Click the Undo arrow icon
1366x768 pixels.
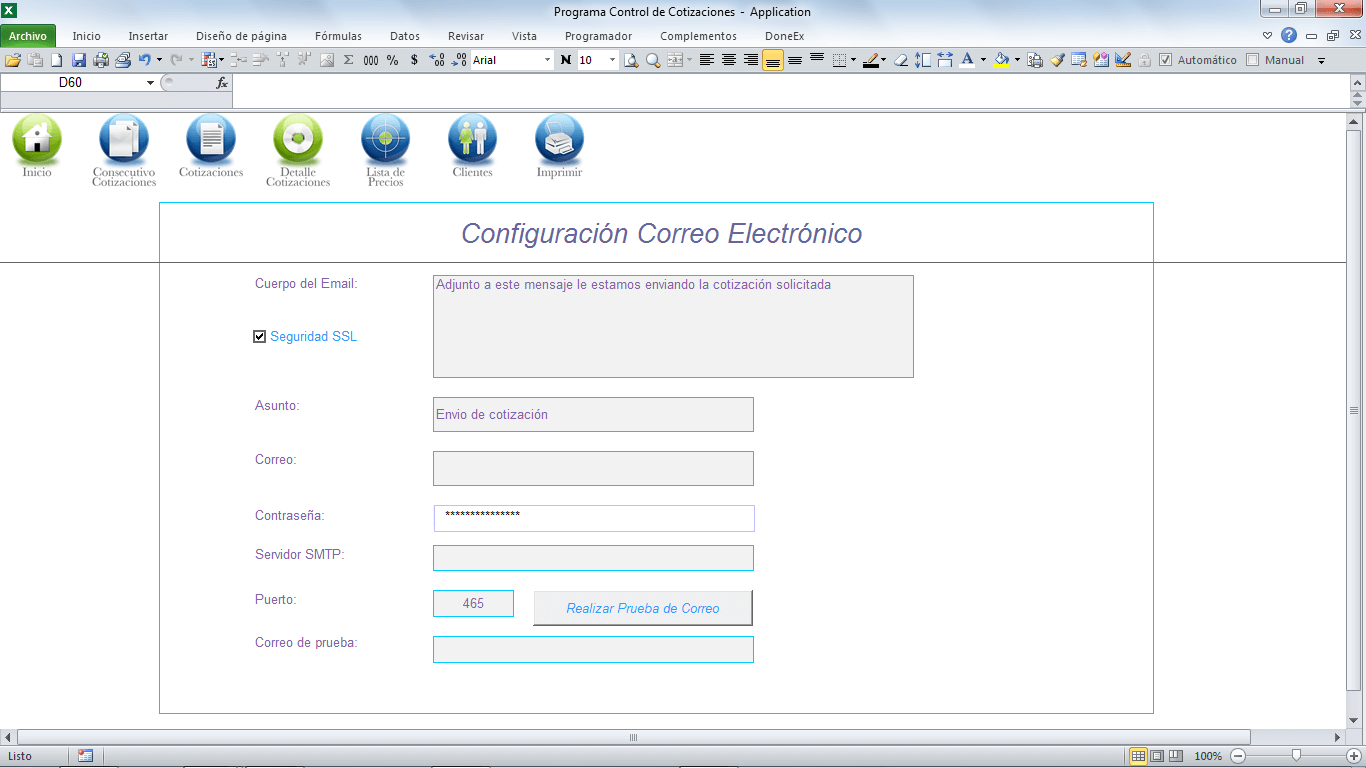145,60
